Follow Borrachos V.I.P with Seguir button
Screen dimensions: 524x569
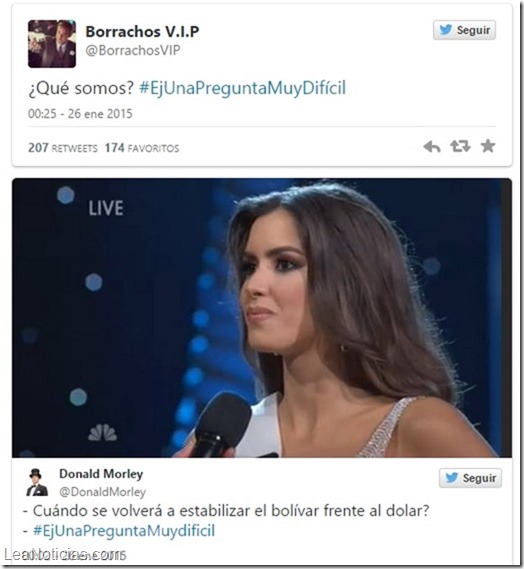[464, 30]
